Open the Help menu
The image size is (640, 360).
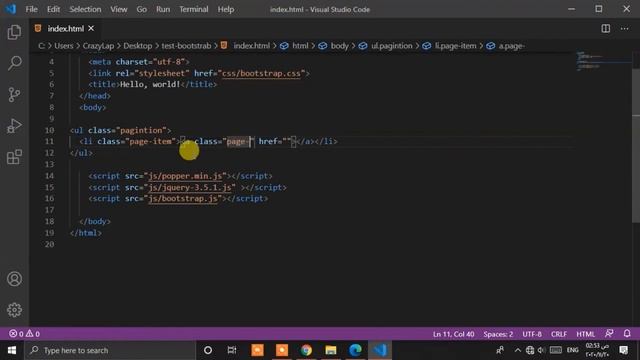click(226, 9)
